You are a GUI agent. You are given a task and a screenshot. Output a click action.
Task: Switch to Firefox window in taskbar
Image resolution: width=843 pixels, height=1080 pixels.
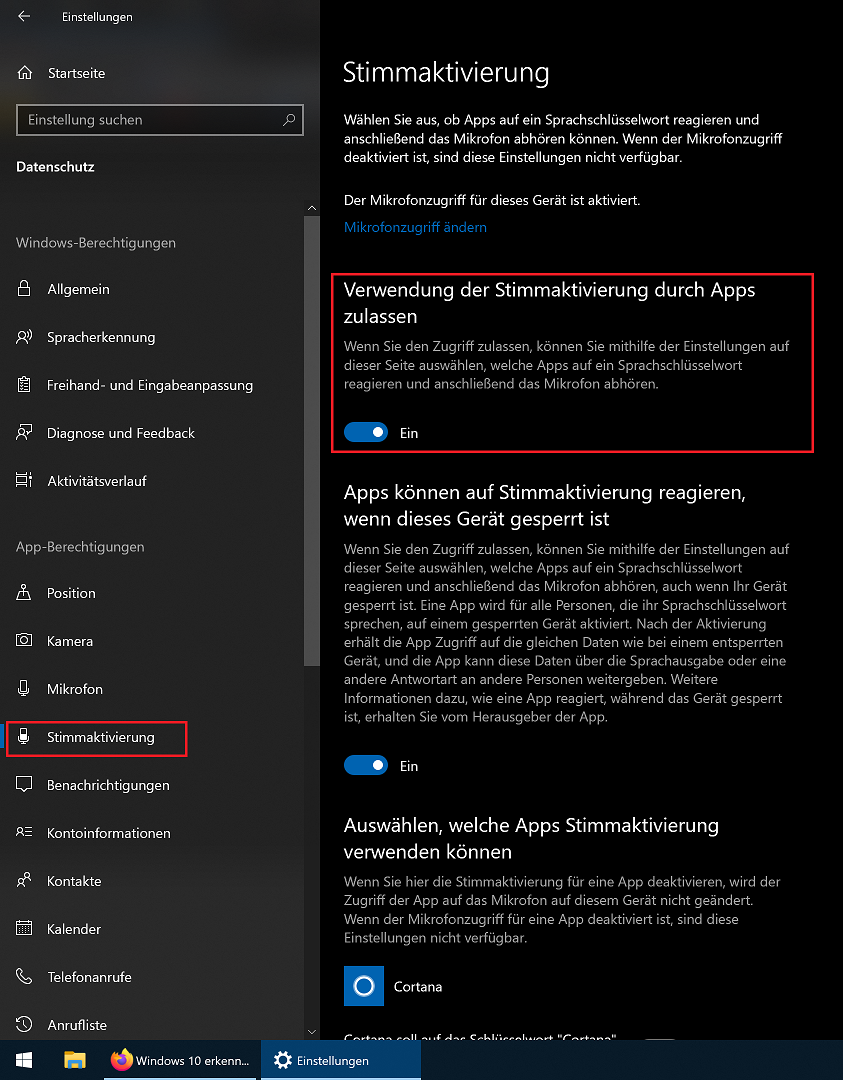pyautogui.click(x=180, y=1061)
